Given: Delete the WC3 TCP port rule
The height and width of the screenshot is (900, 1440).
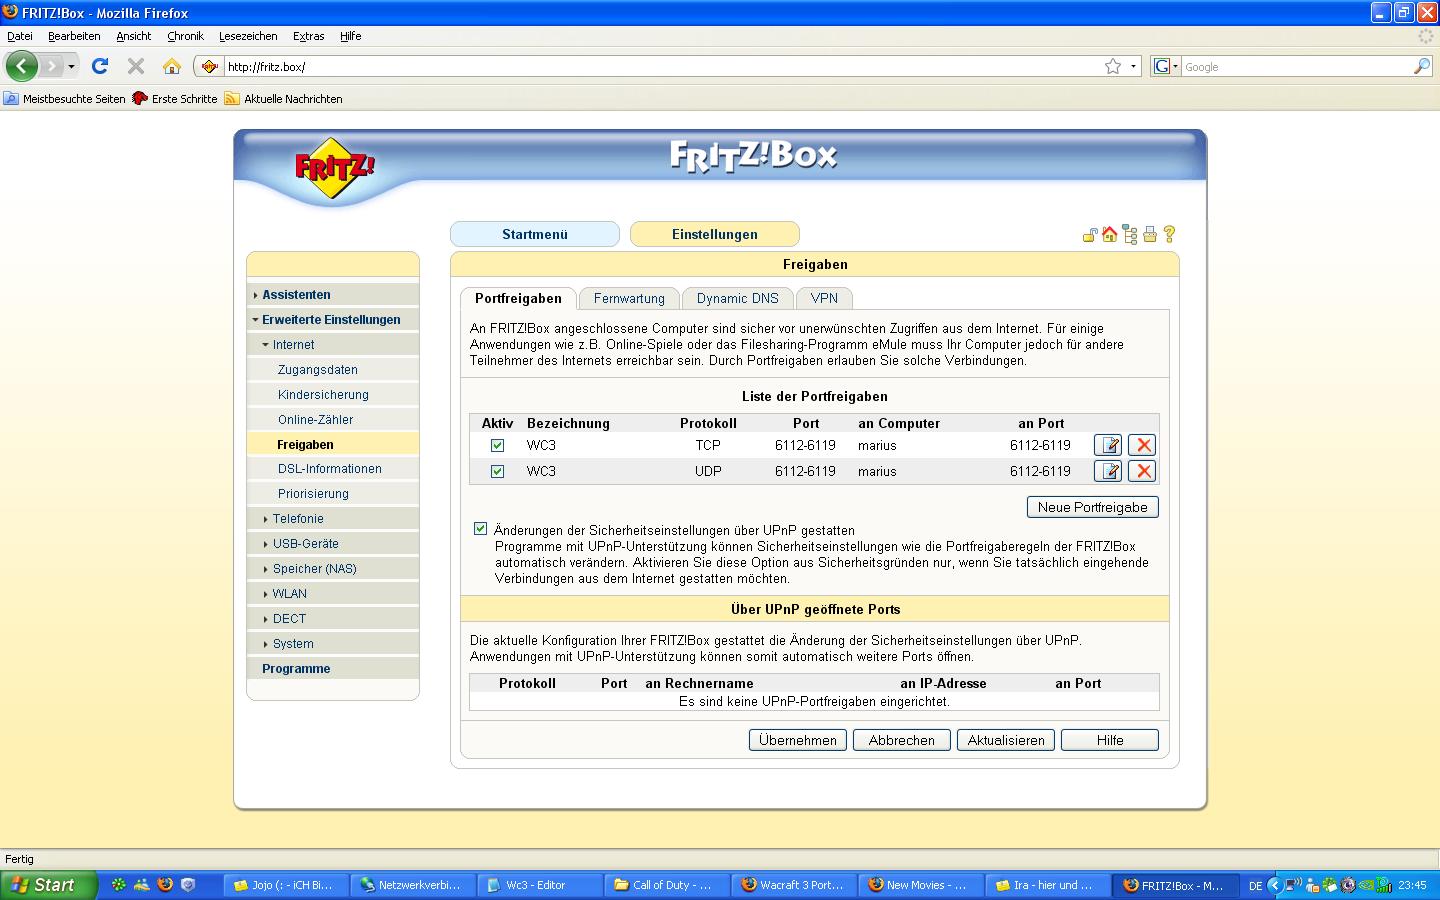Looking at the screenshot, I should click(1142, 445).
